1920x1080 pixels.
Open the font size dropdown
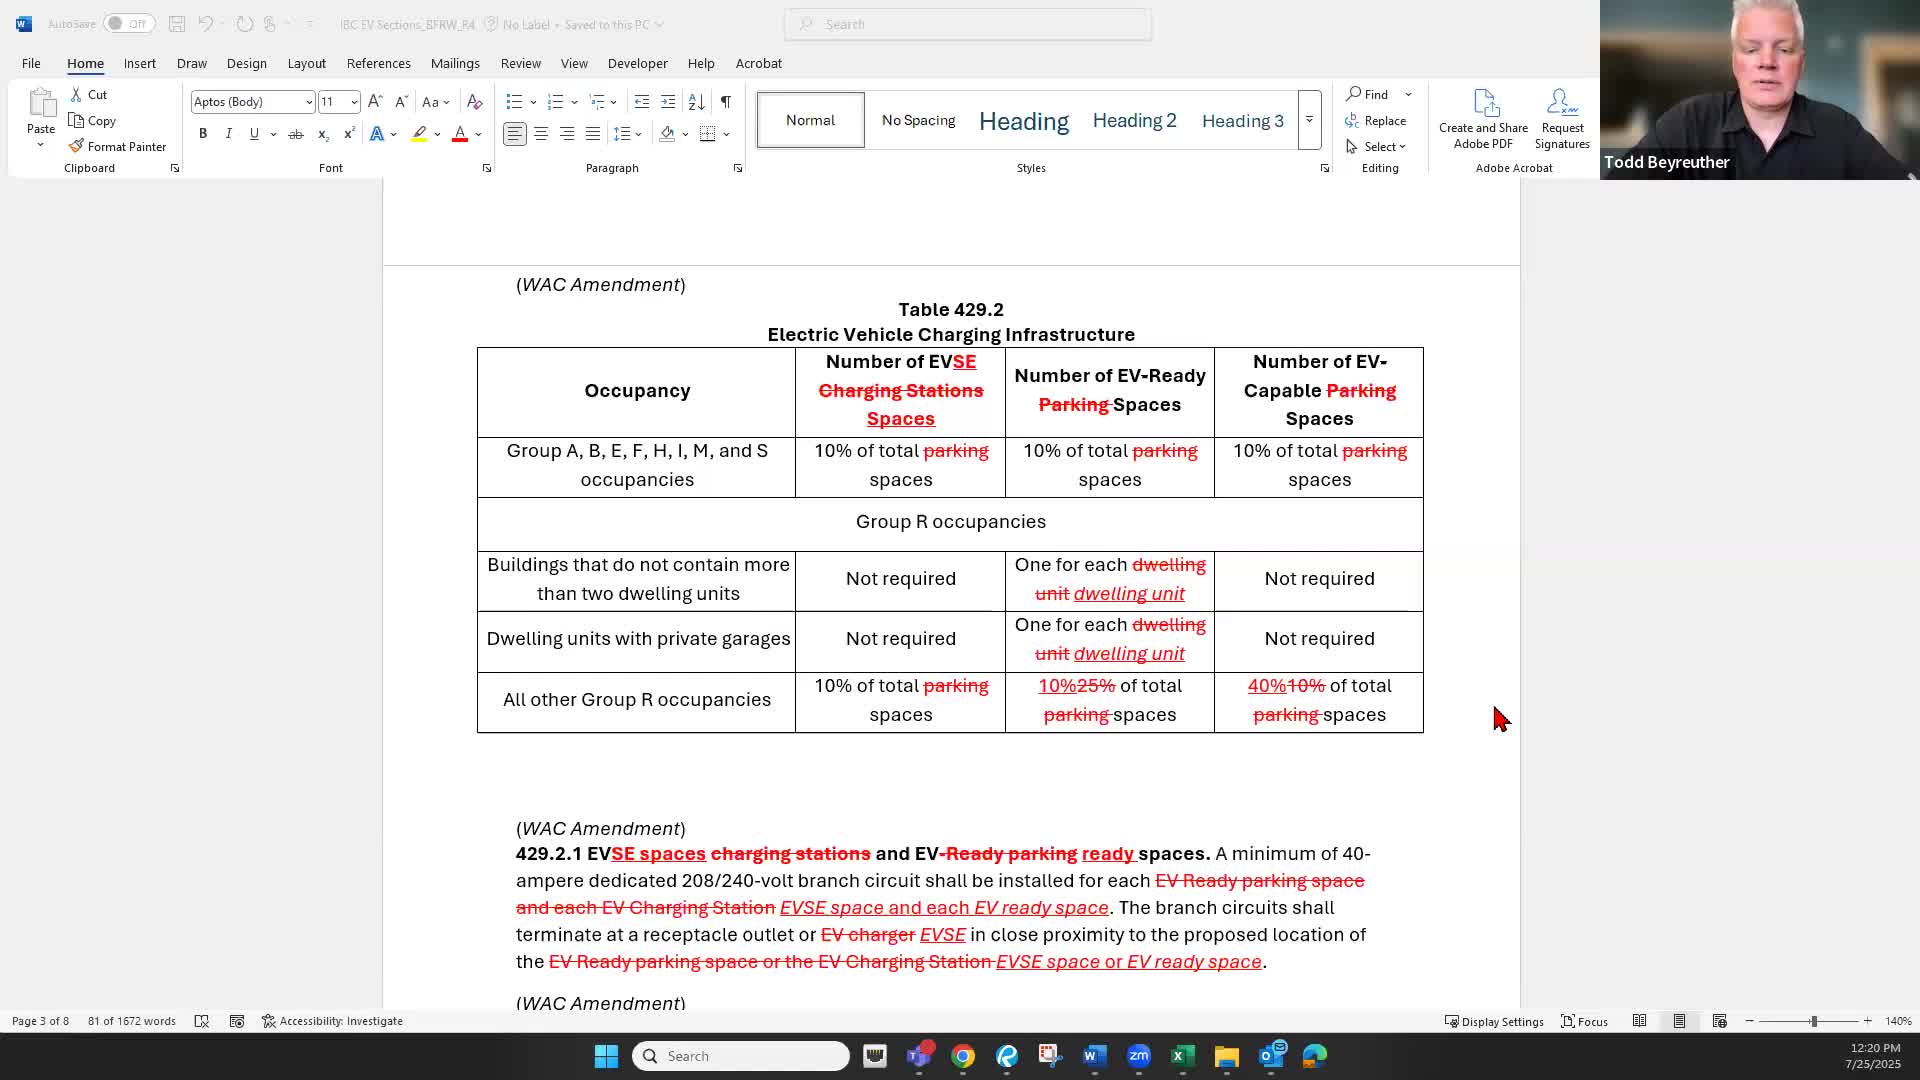354,102
